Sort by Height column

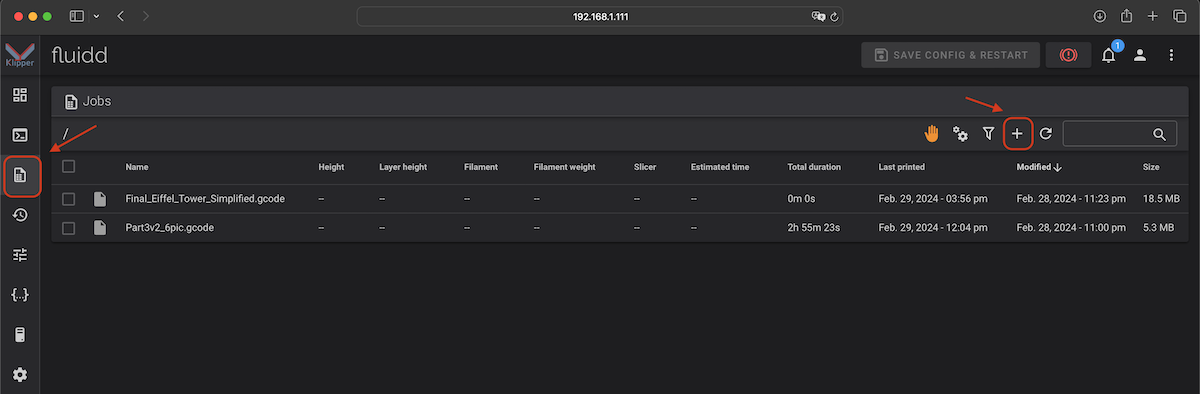click(331, 167)
